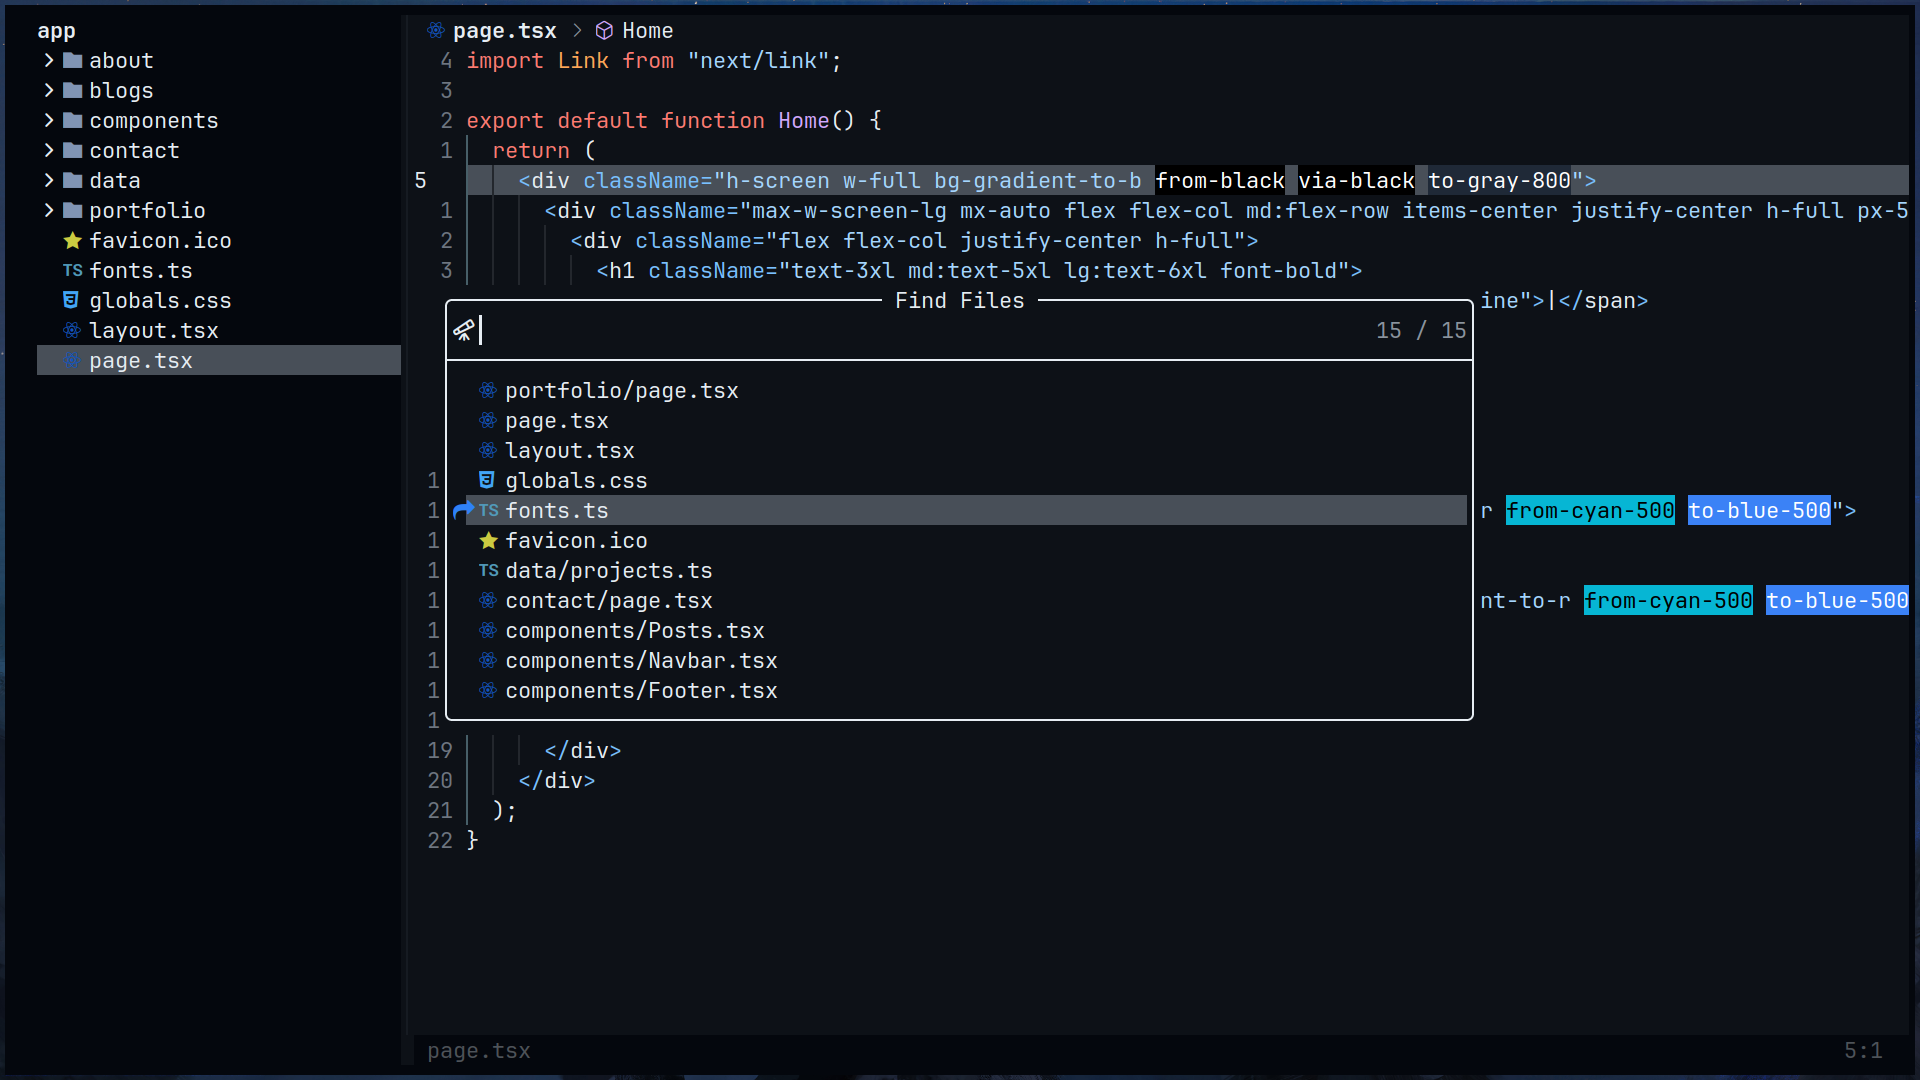Expand the components folder chevron

49,120
